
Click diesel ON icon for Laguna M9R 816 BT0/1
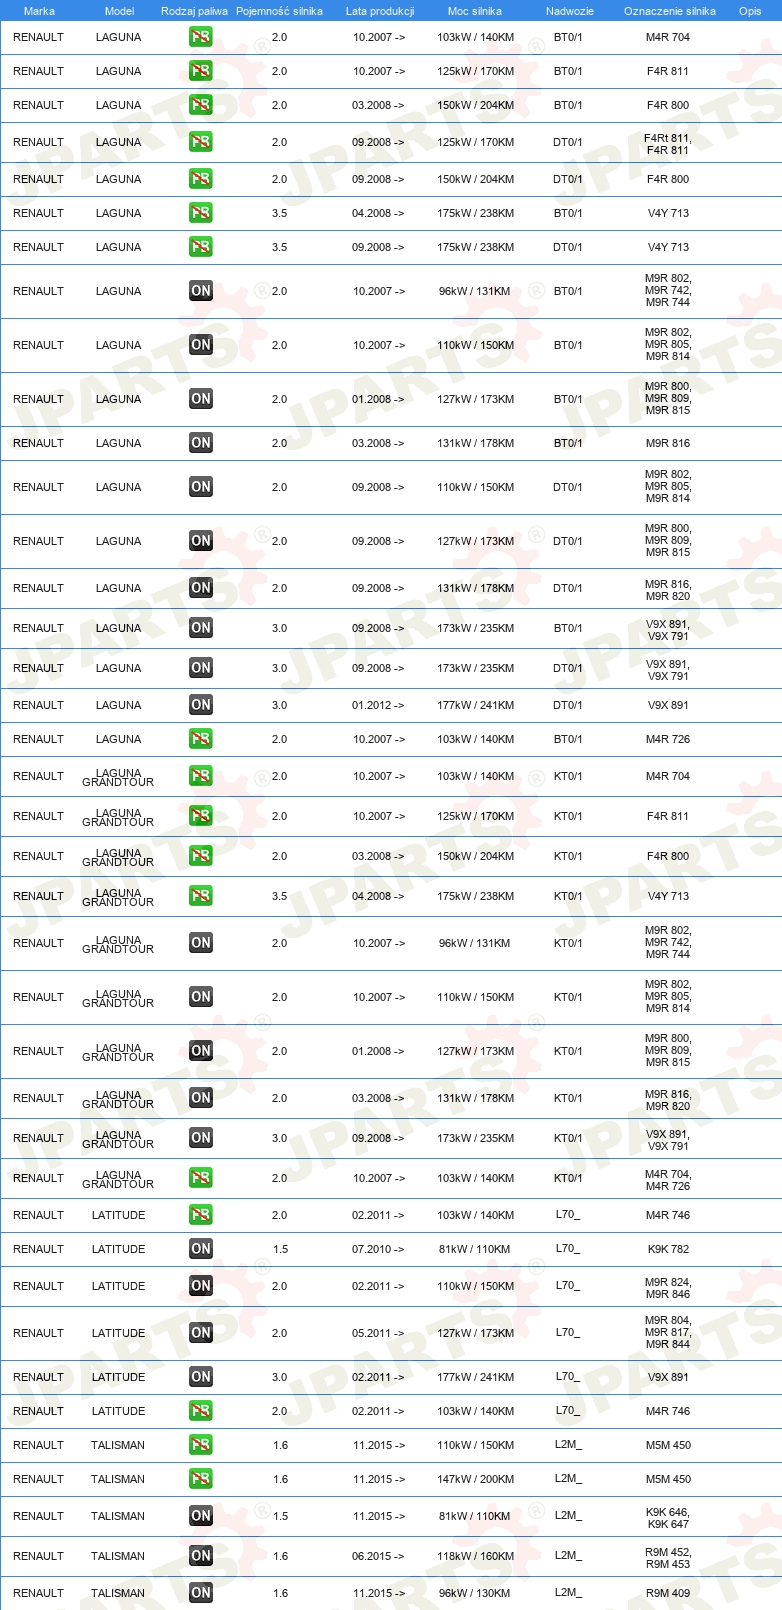coord(201,443)
